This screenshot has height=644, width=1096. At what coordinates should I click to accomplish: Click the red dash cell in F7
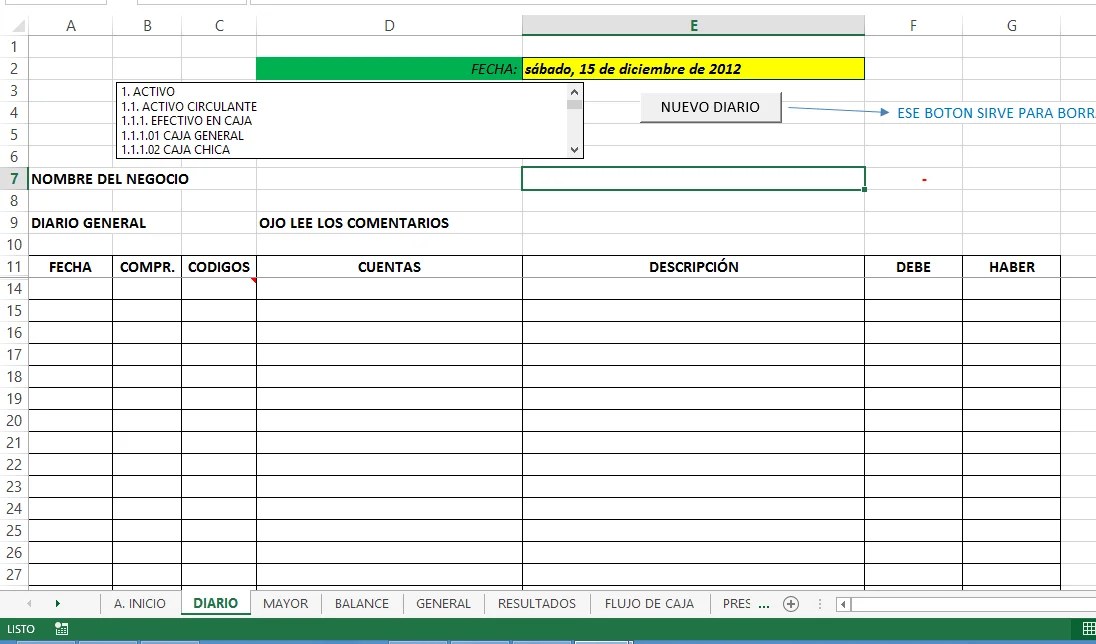pos(914,179)
